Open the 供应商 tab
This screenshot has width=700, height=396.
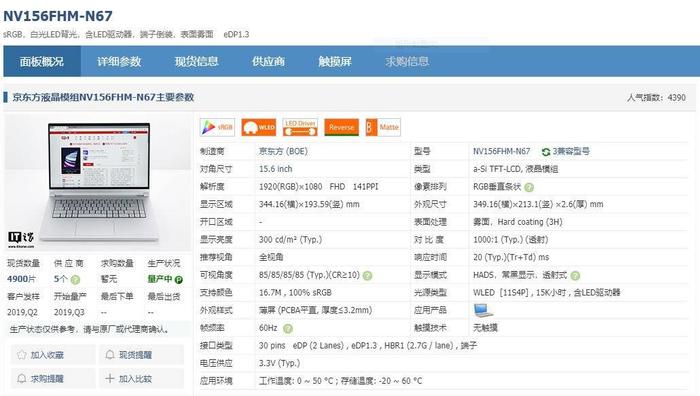(x=268, y=61)
